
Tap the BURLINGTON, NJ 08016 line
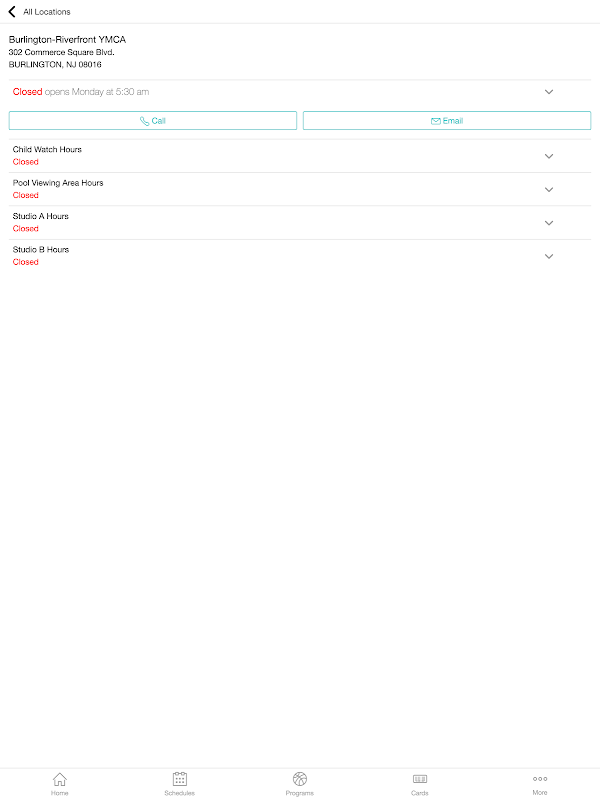[x=55, y=64]
